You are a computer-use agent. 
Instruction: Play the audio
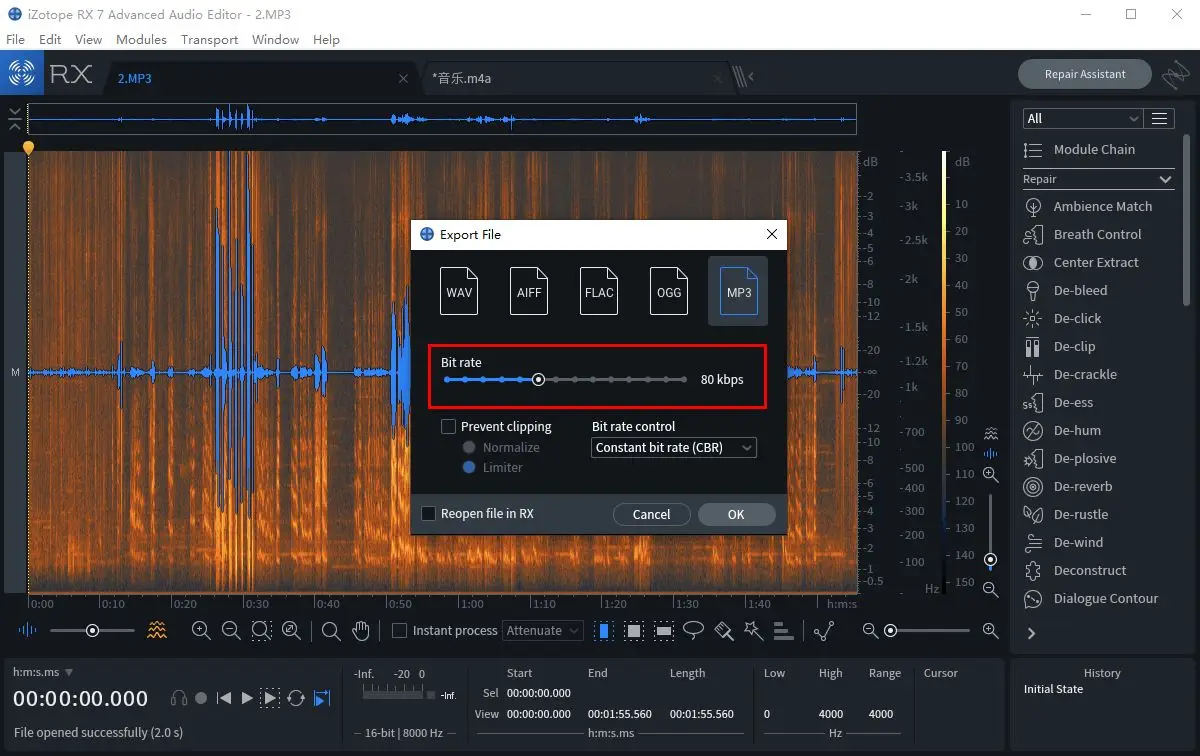tap(247, 698)
